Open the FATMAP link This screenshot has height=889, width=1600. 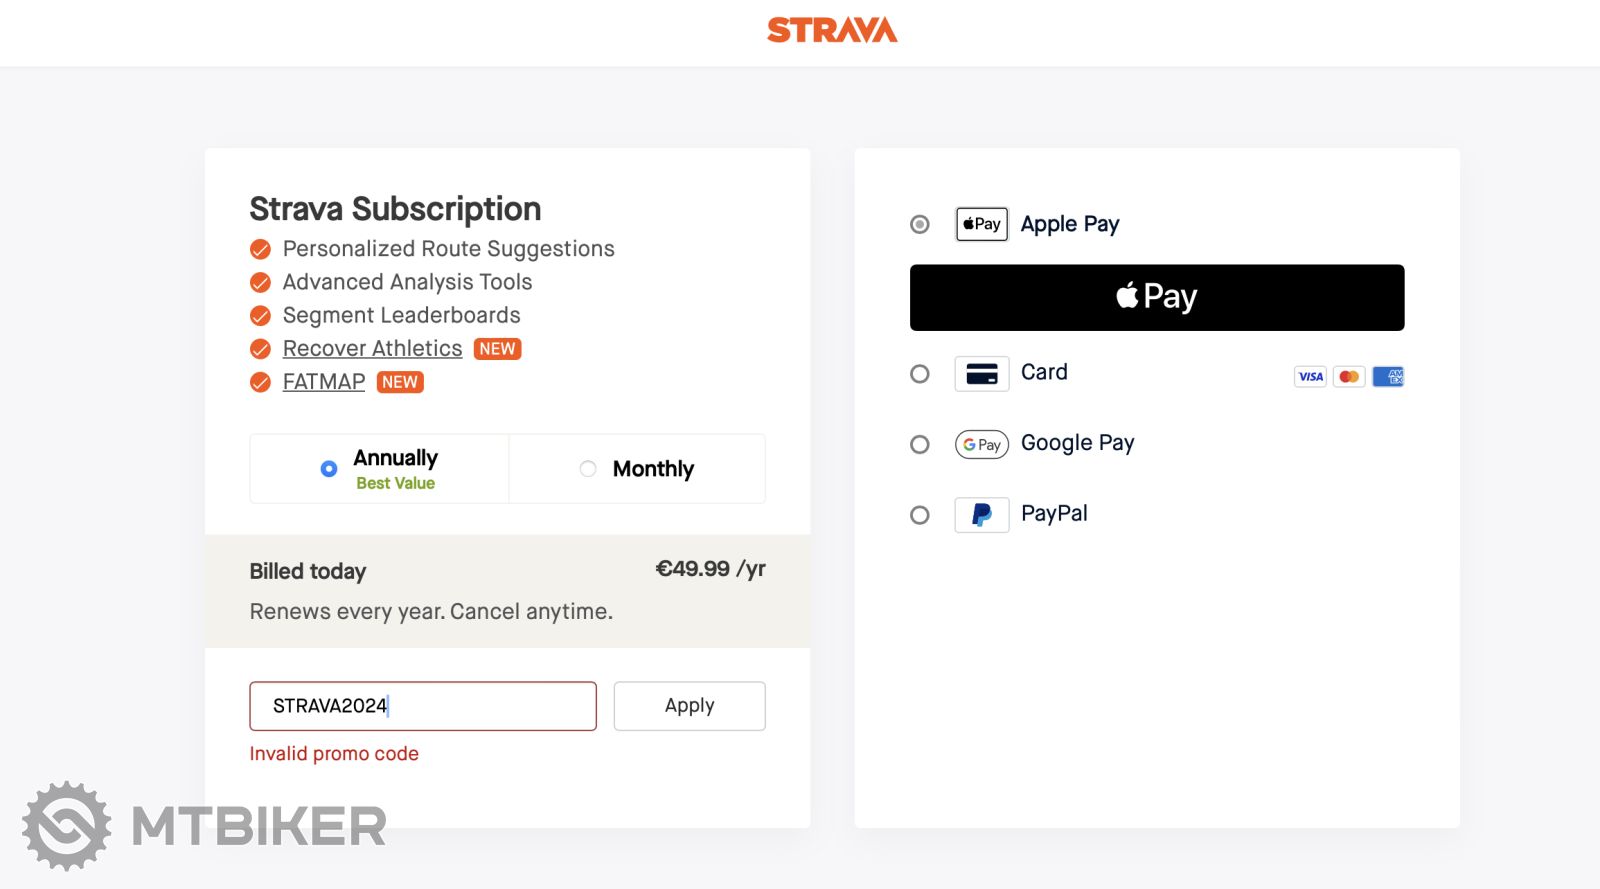click(324, 382)
